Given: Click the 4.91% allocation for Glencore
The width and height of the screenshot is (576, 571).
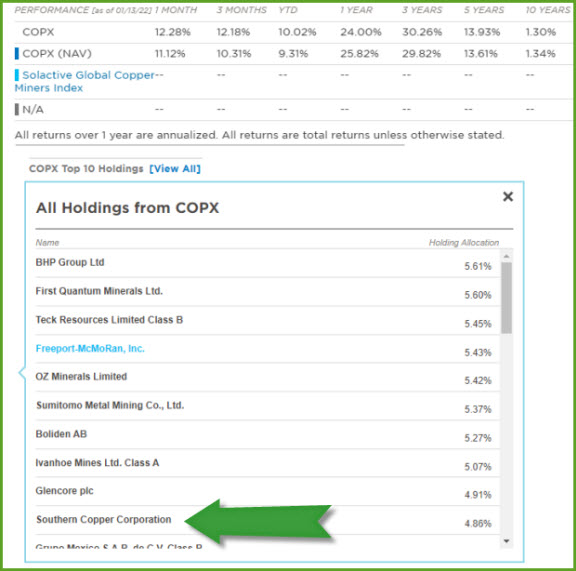Looking at the screenshot, I should (478, 495).
